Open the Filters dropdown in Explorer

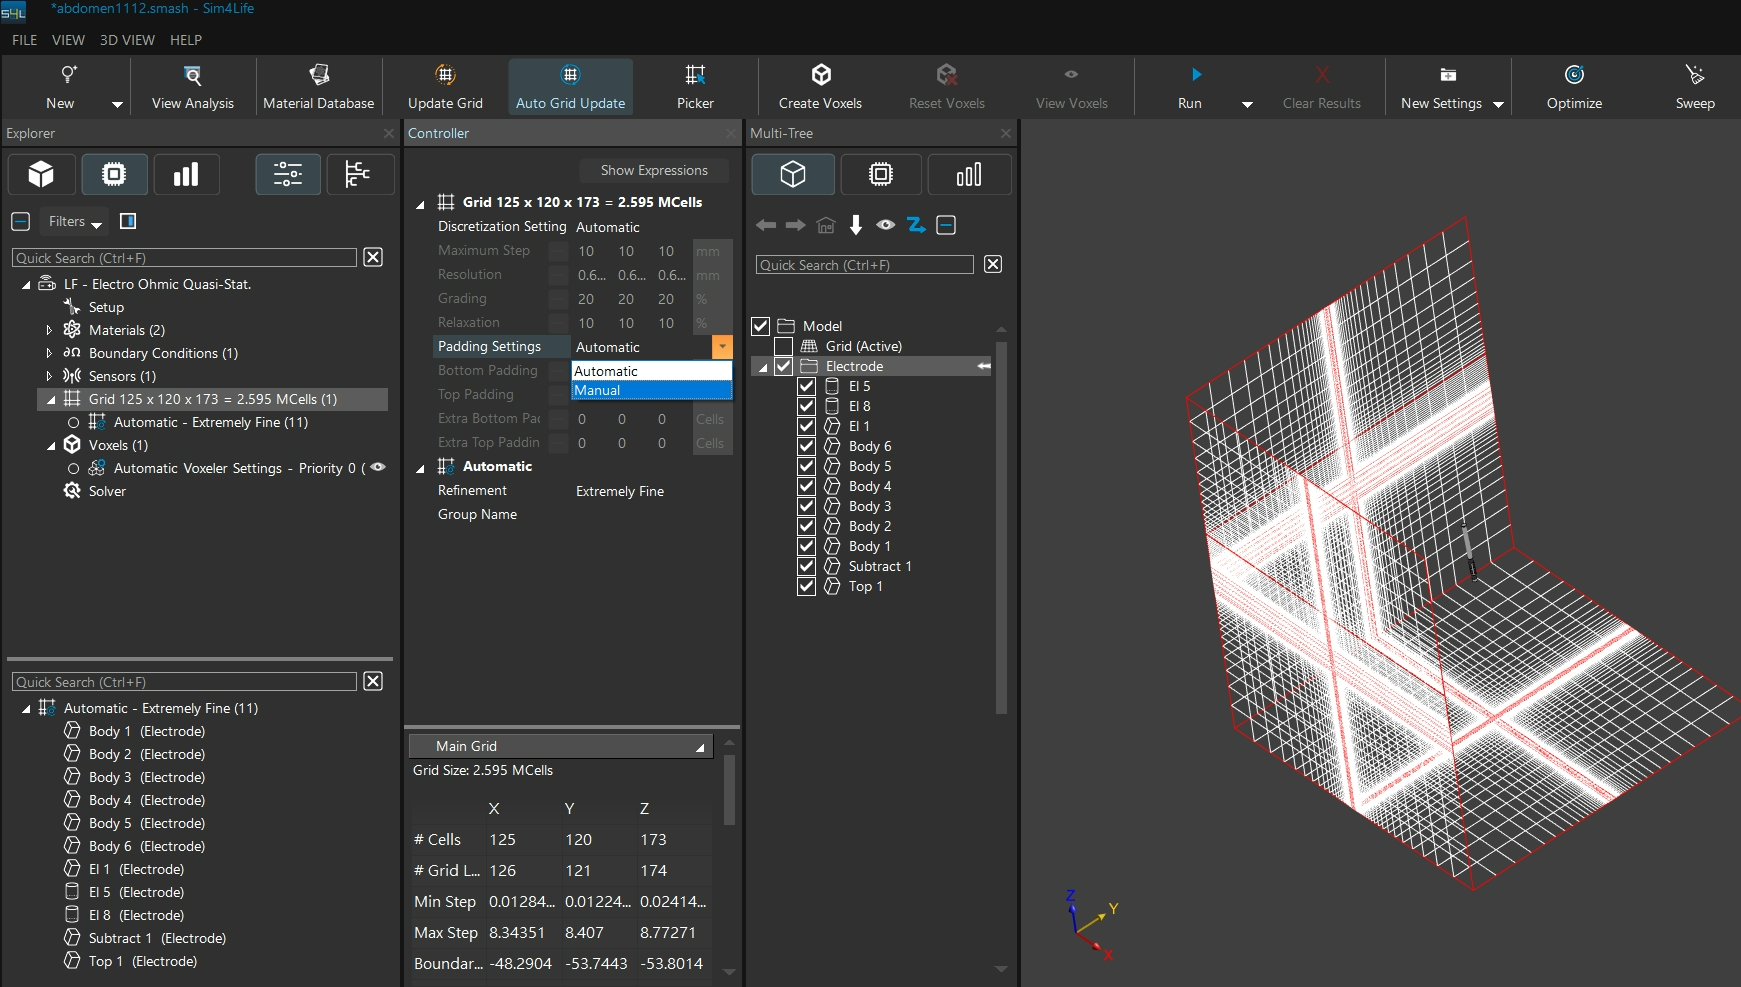[75, 221]
